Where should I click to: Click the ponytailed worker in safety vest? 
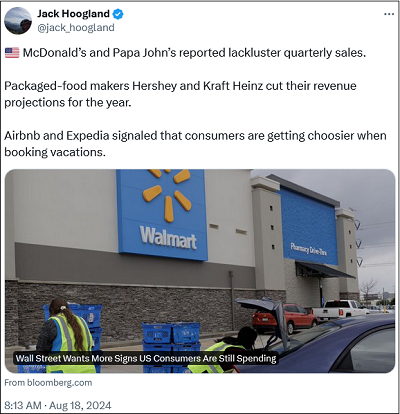click(66, 336)
